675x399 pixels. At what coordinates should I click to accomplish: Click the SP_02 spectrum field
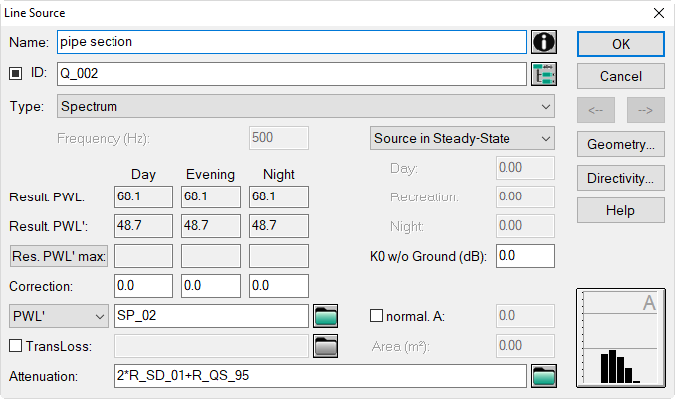(211, 316)
